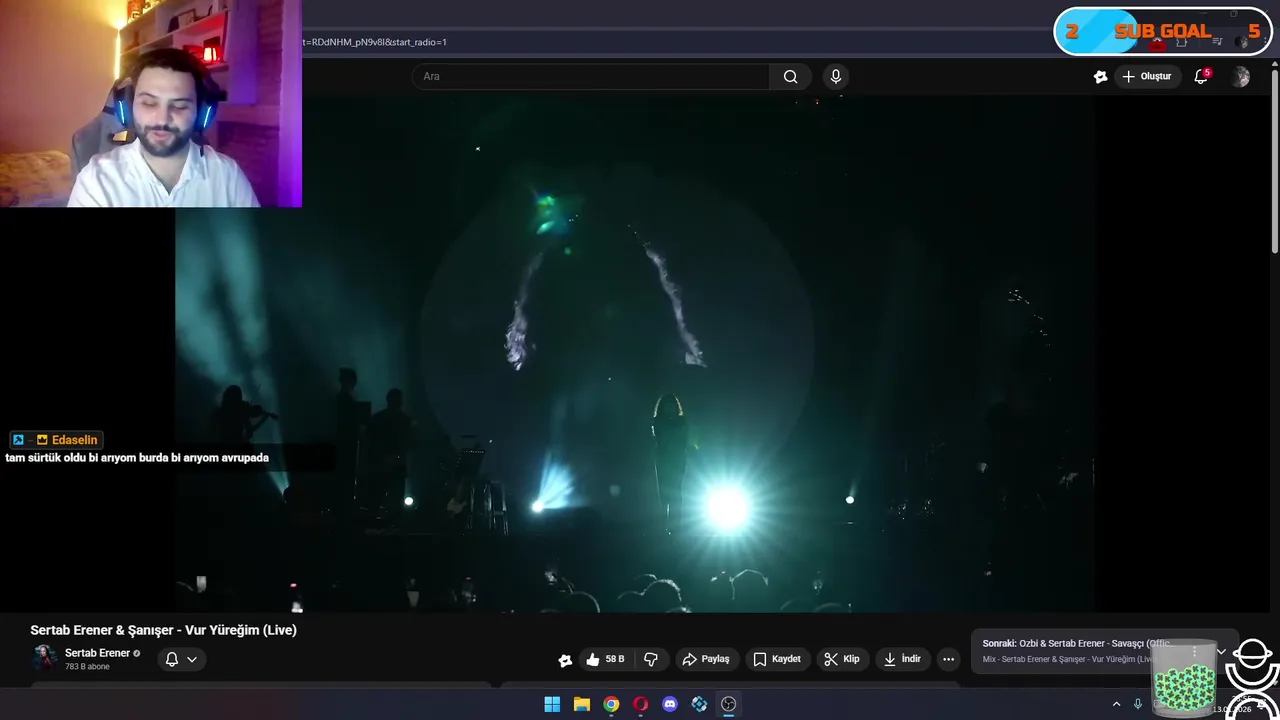Viewport: 1280px width, 720px height.
Task: Download video with İndir button
Action: [x=903, y=659]
